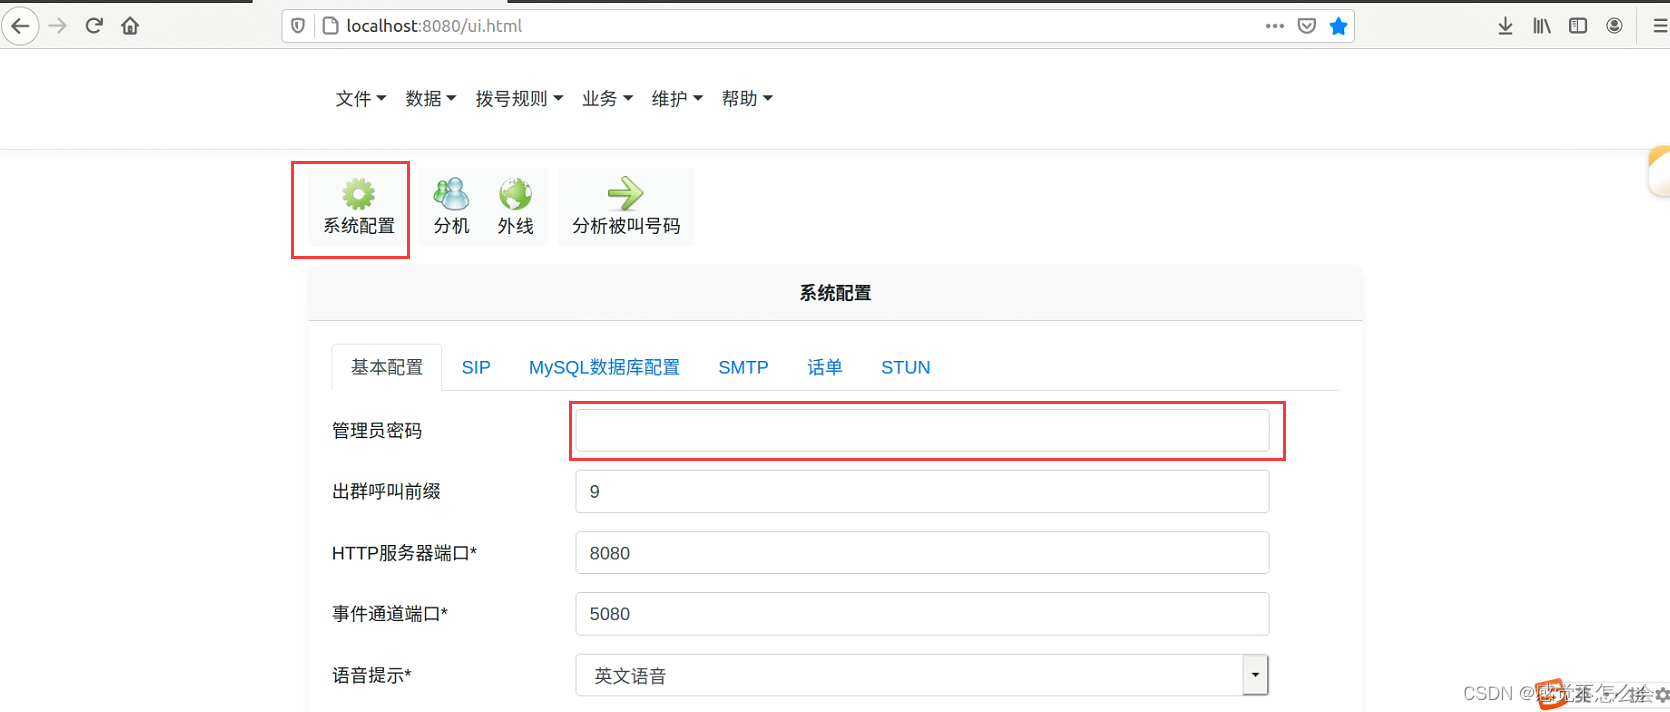Click the address bar URL localhost:8080/ui.html
Viewport: 1670px width, 712px height.
point(434,26)
